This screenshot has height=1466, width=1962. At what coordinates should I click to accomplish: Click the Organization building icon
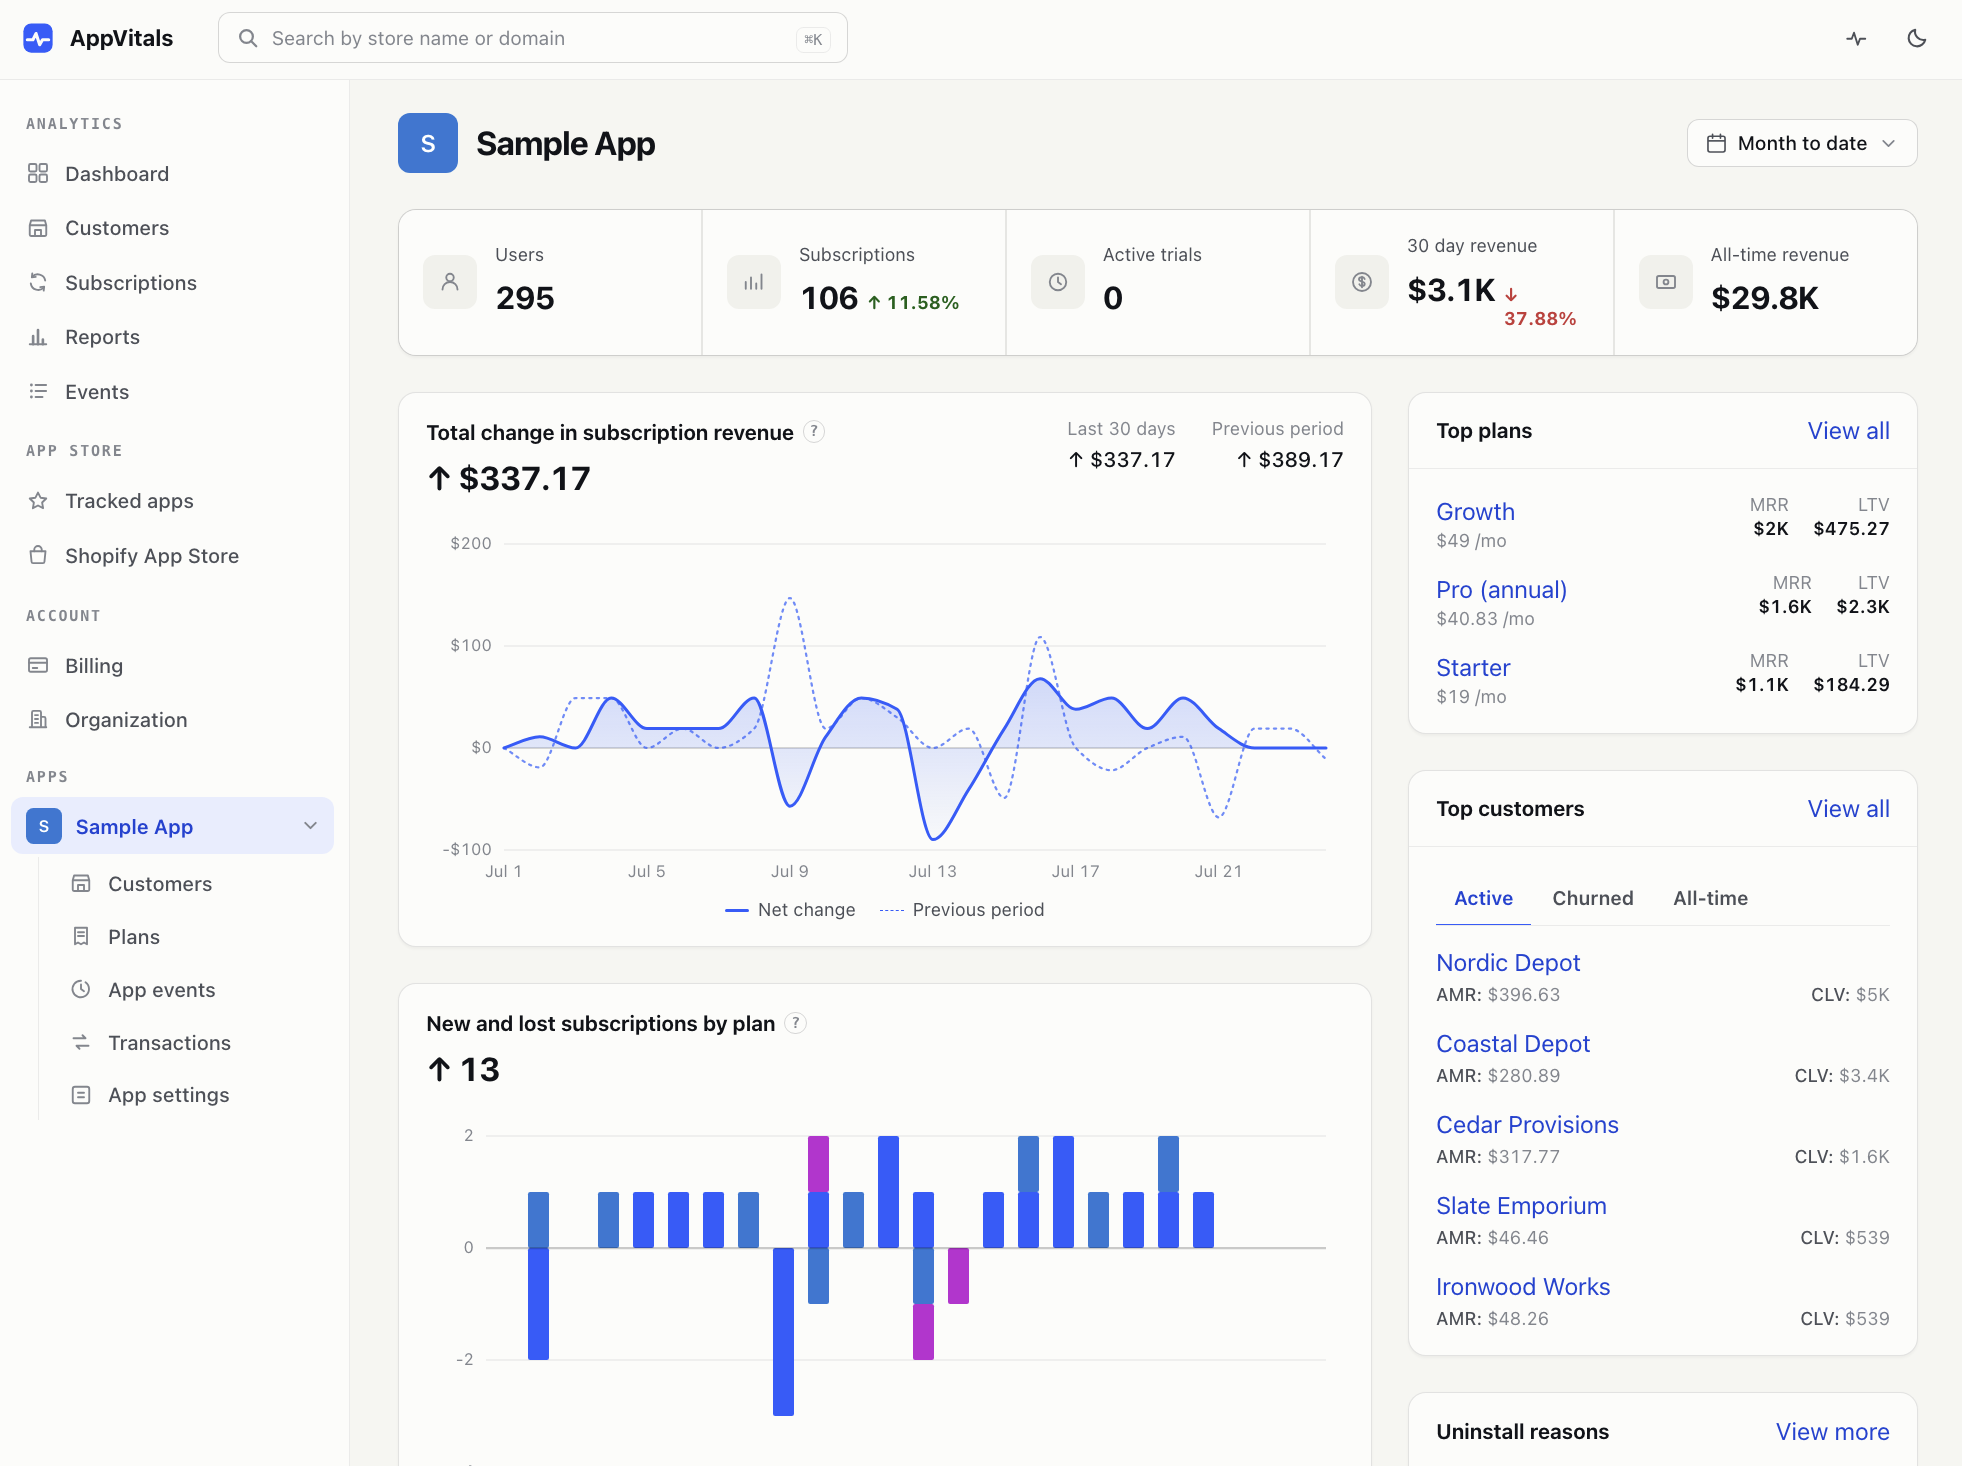pos(38,720)
